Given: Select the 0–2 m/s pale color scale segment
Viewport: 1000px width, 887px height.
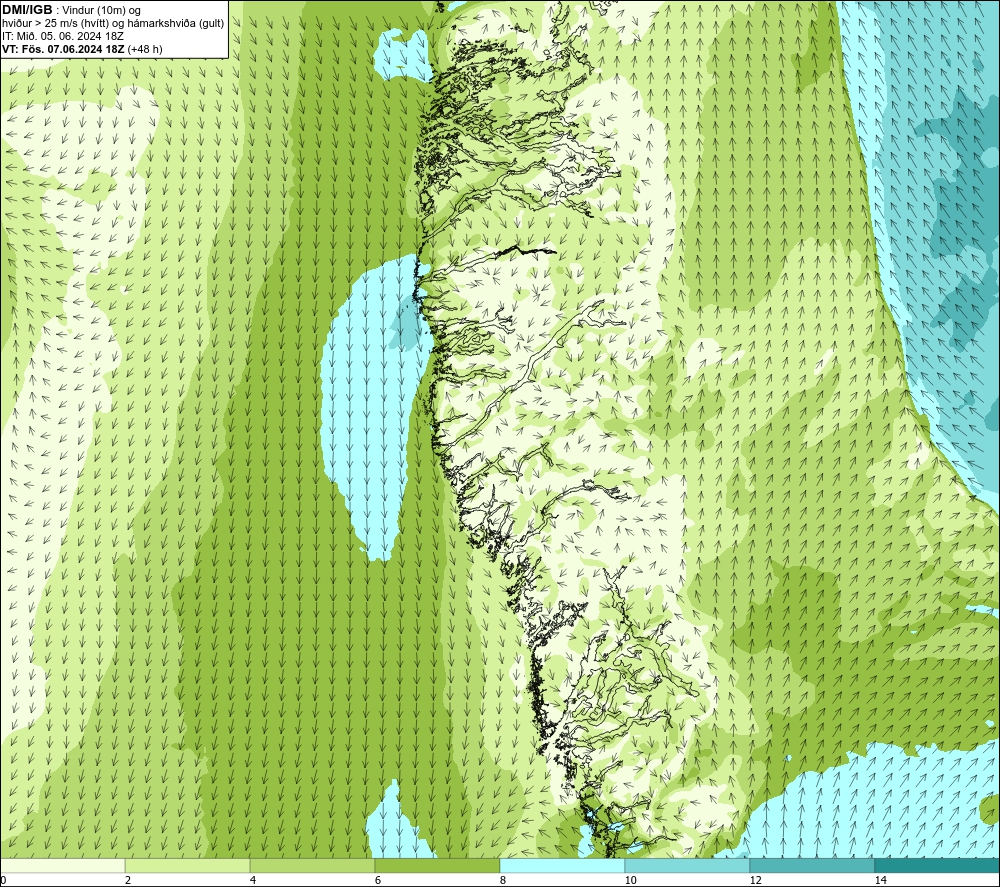Looking at the screenshot, I should coord(62,865).
